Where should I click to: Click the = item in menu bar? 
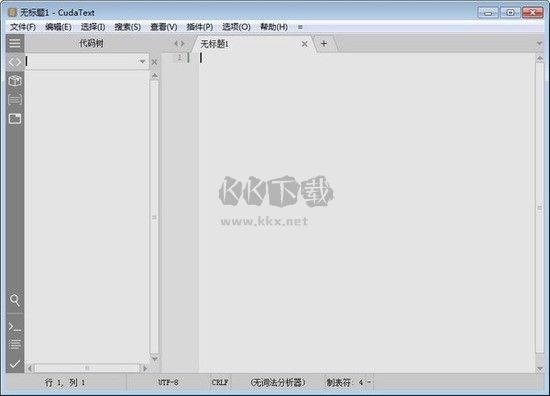[x=300, y=27]
